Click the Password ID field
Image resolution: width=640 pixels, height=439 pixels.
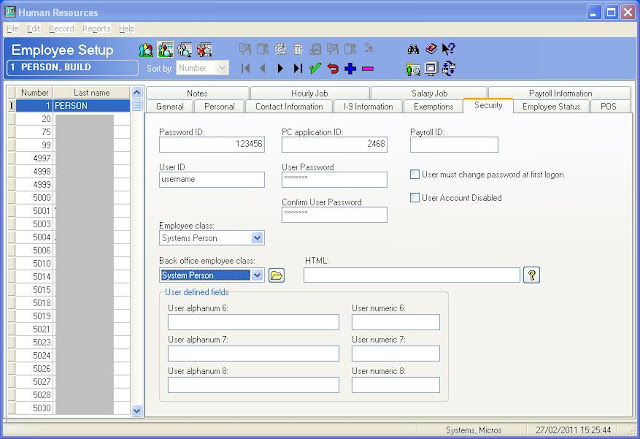tap(212, 144)
